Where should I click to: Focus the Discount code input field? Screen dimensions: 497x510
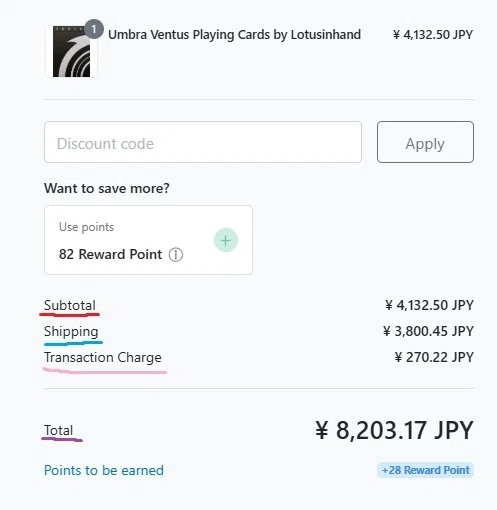pos(203,142)
